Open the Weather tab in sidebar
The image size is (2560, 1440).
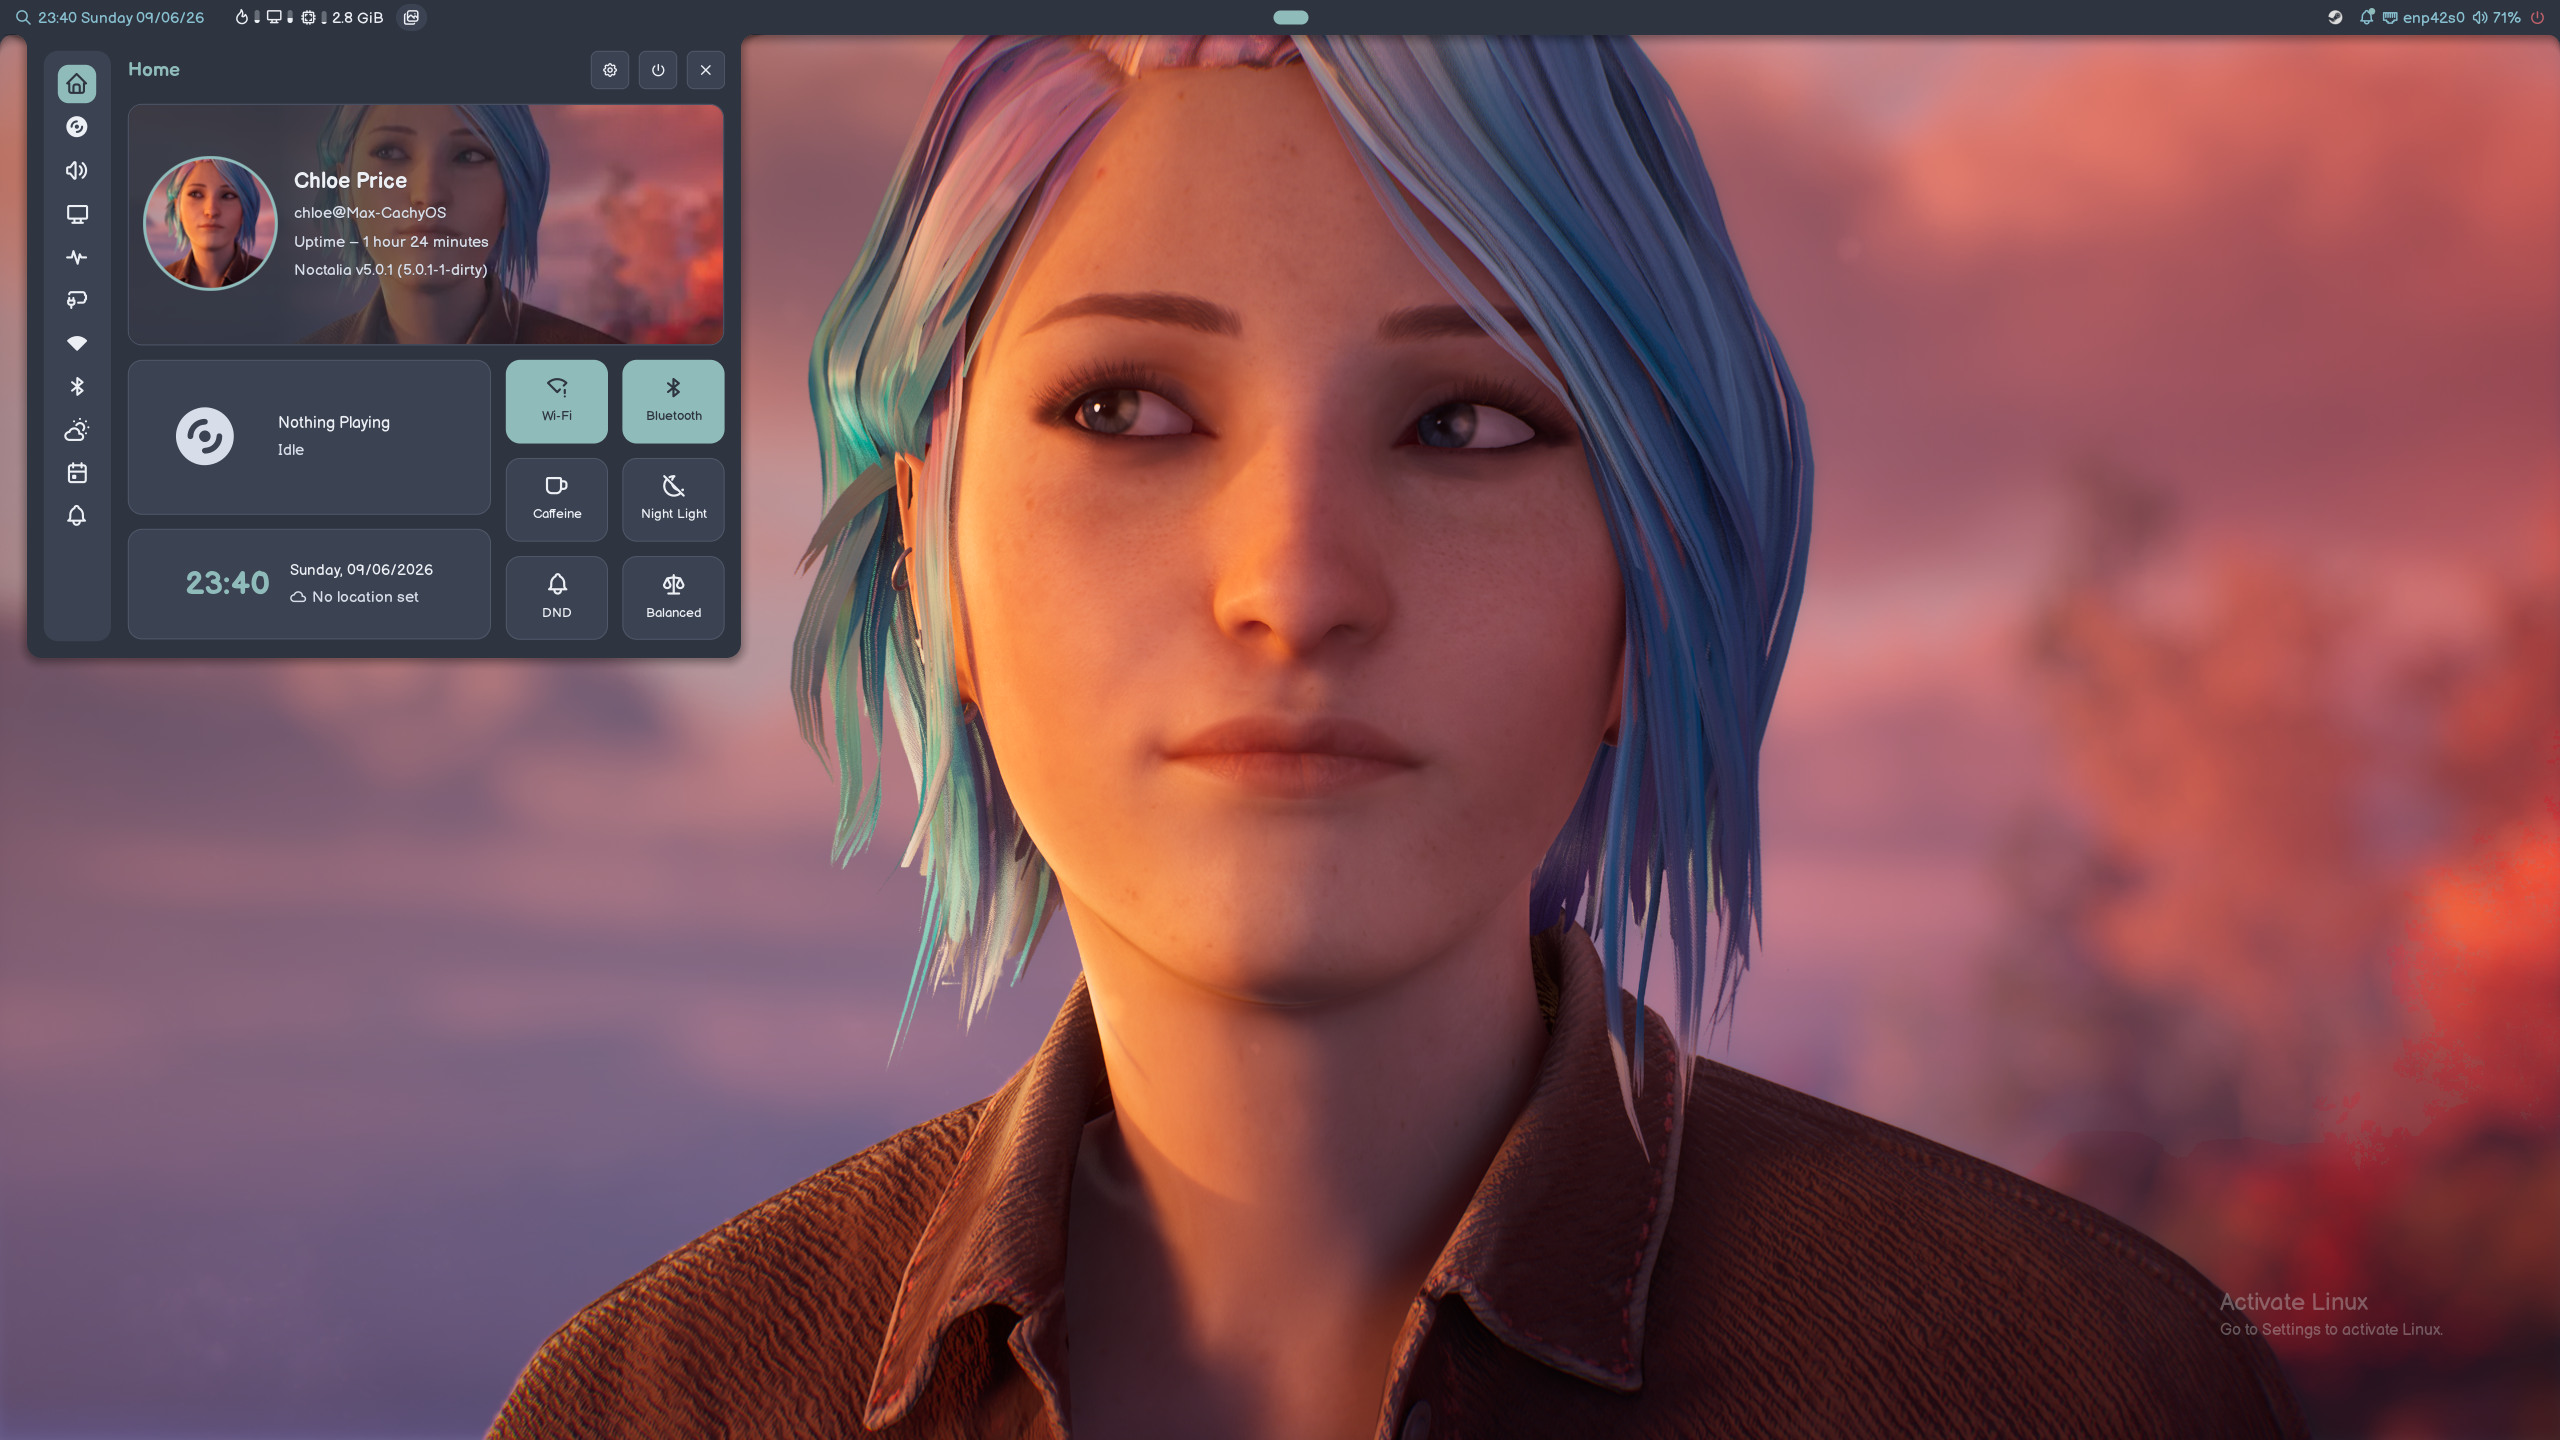(77, 430)
